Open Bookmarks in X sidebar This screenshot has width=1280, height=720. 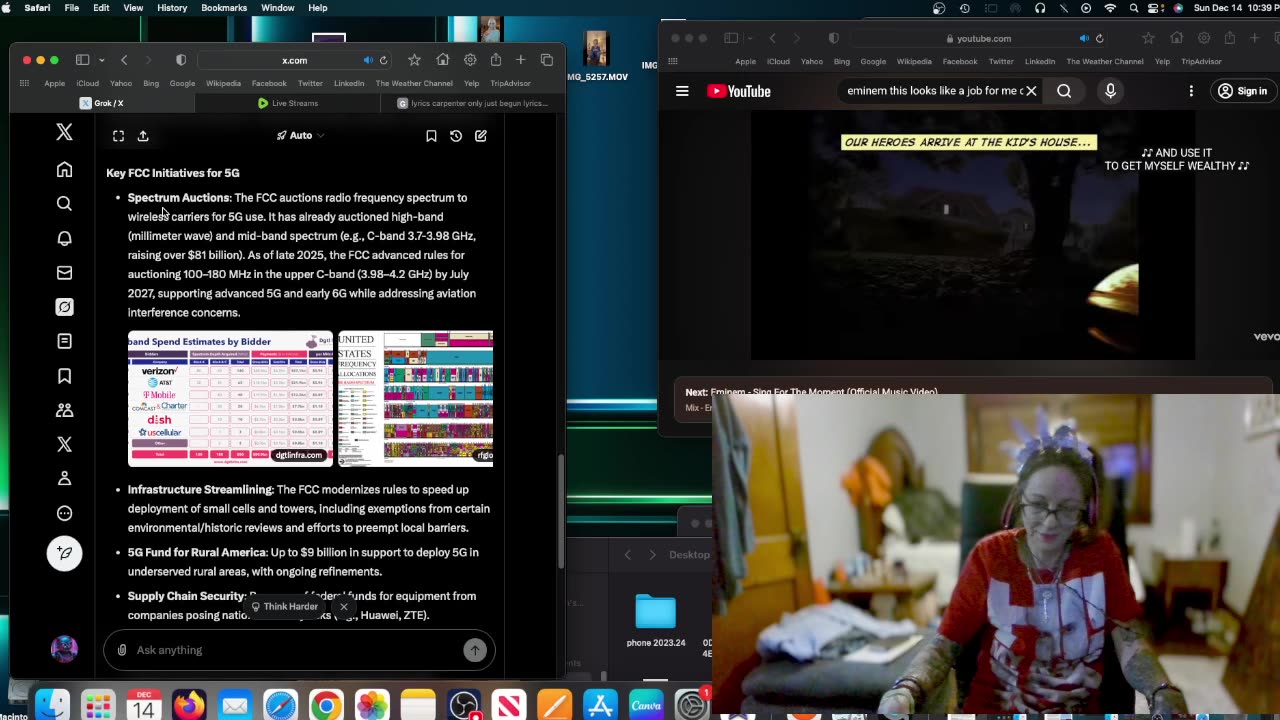click(64, 376)
